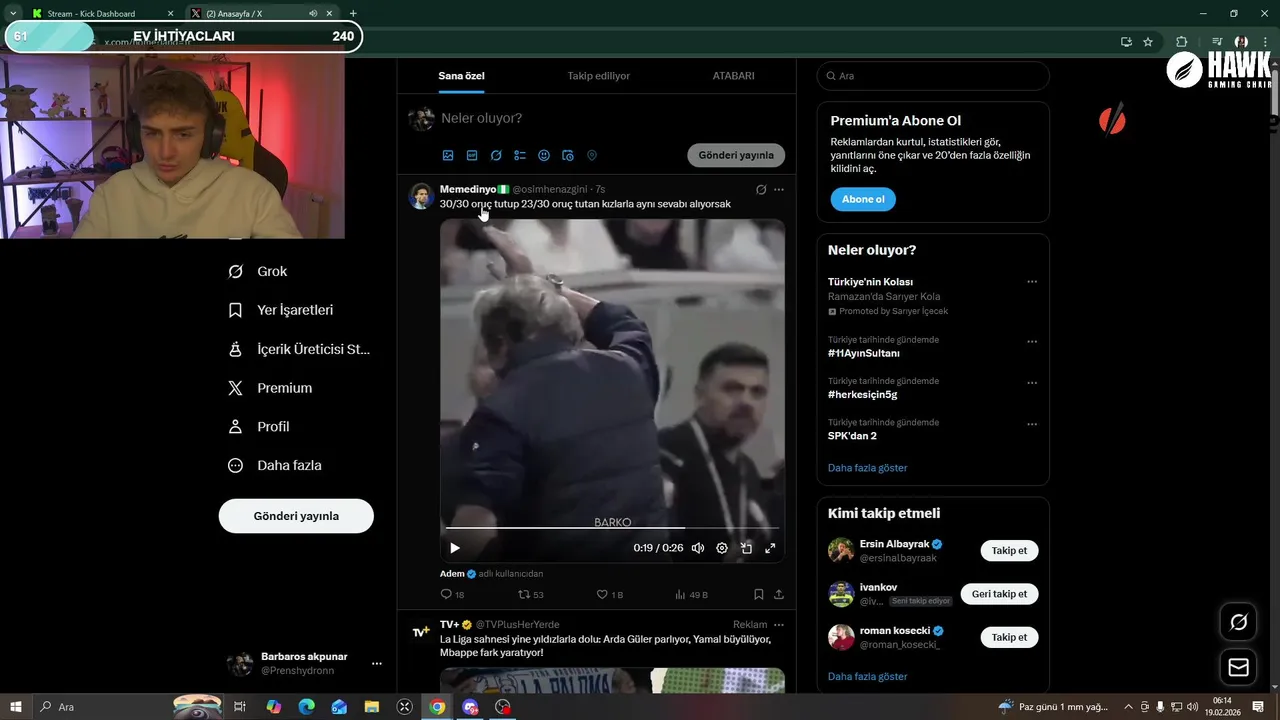Open options for the #11AyınSultanı trend
The image size is (1280, 720).
[1032, 341]
